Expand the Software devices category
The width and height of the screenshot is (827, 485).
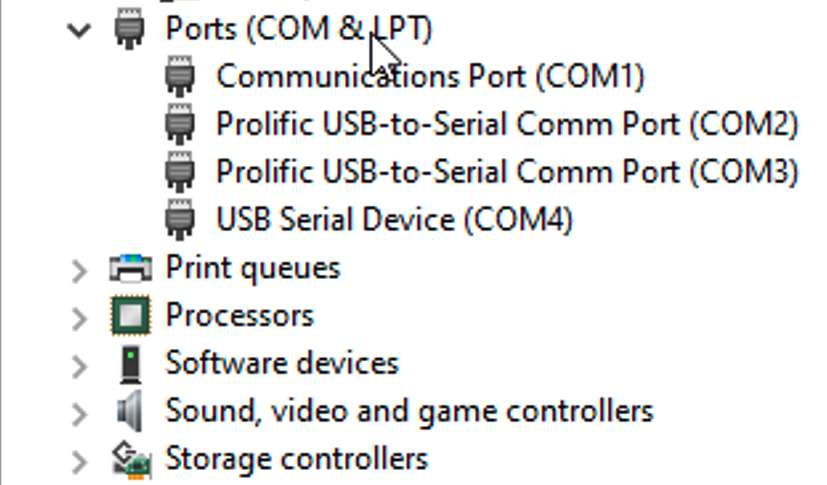(x=79, y=367)
